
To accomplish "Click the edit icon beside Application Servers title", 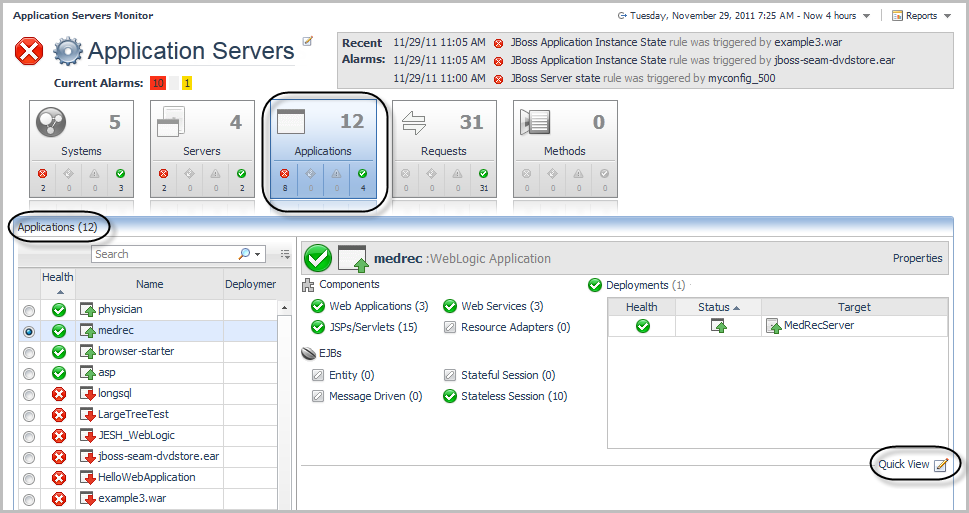I will 307,41.
